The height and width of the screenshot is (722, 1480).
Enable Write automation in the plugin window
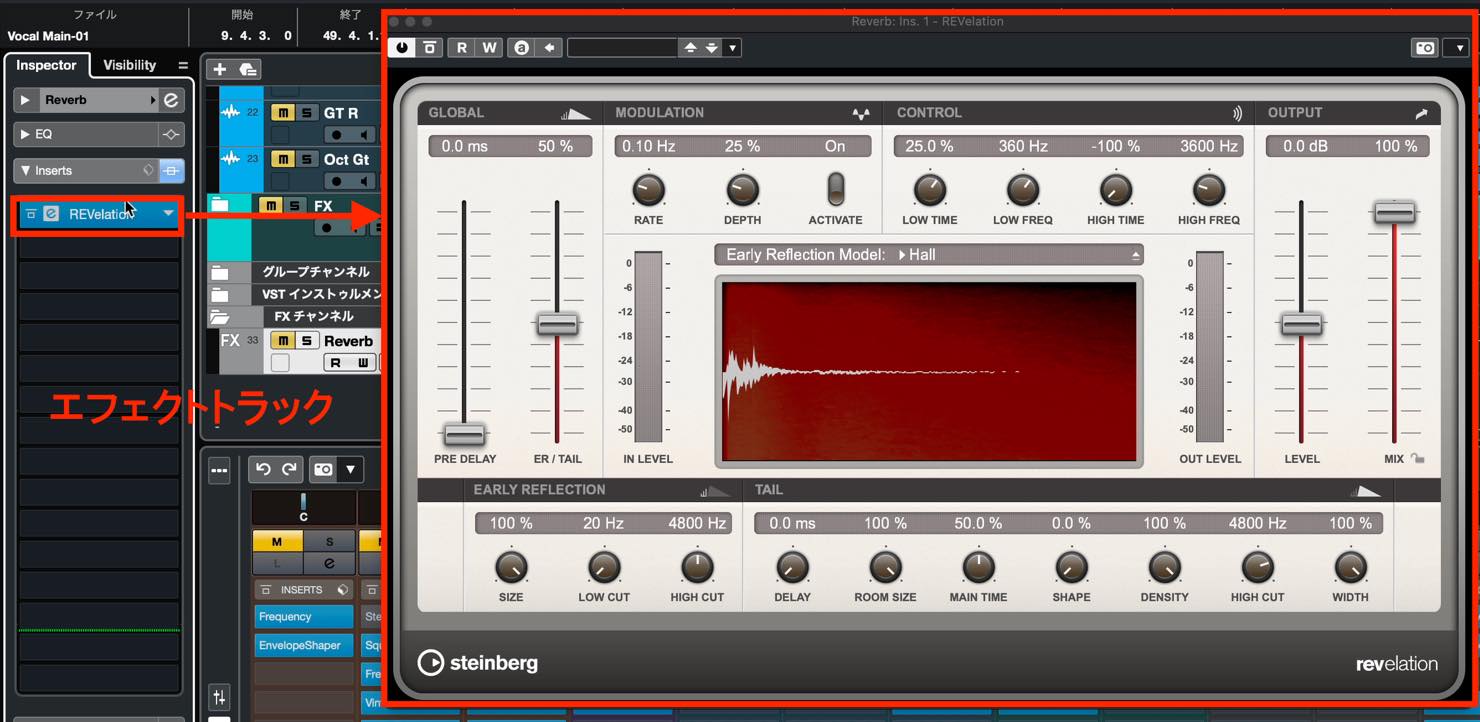tap(489, 47)
